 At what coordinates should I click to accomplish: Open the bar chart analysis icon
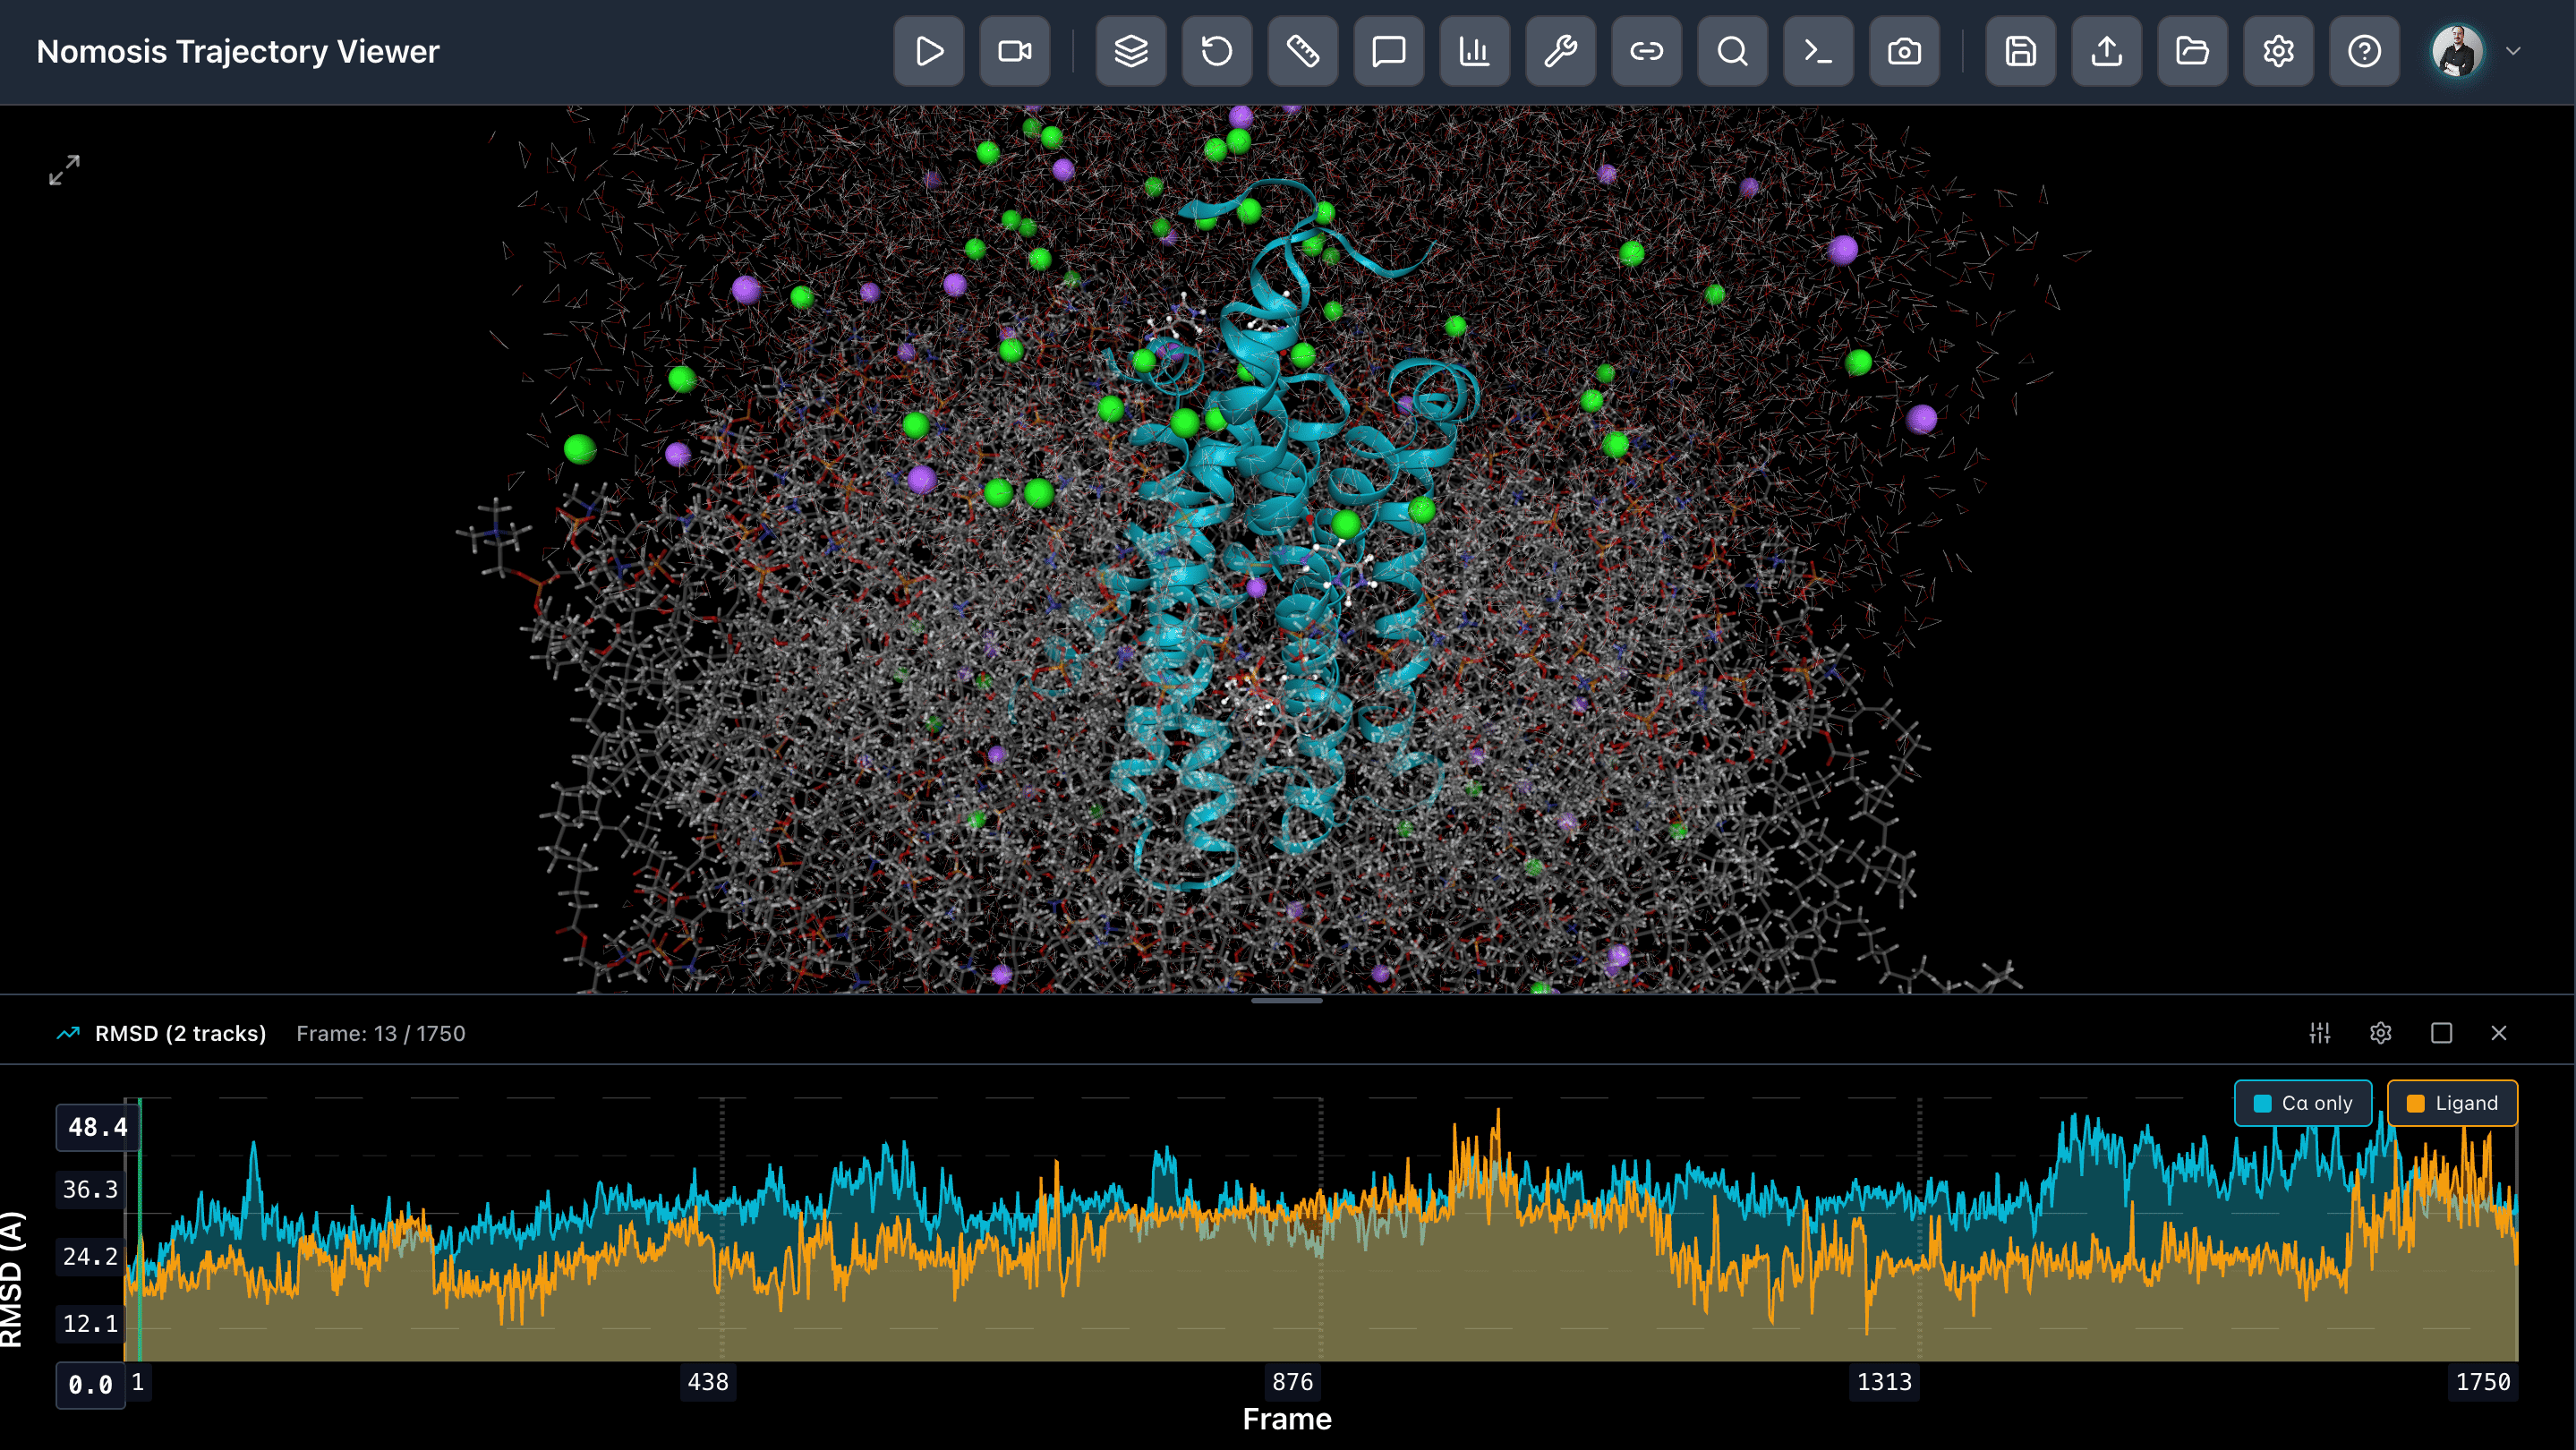1475,51
